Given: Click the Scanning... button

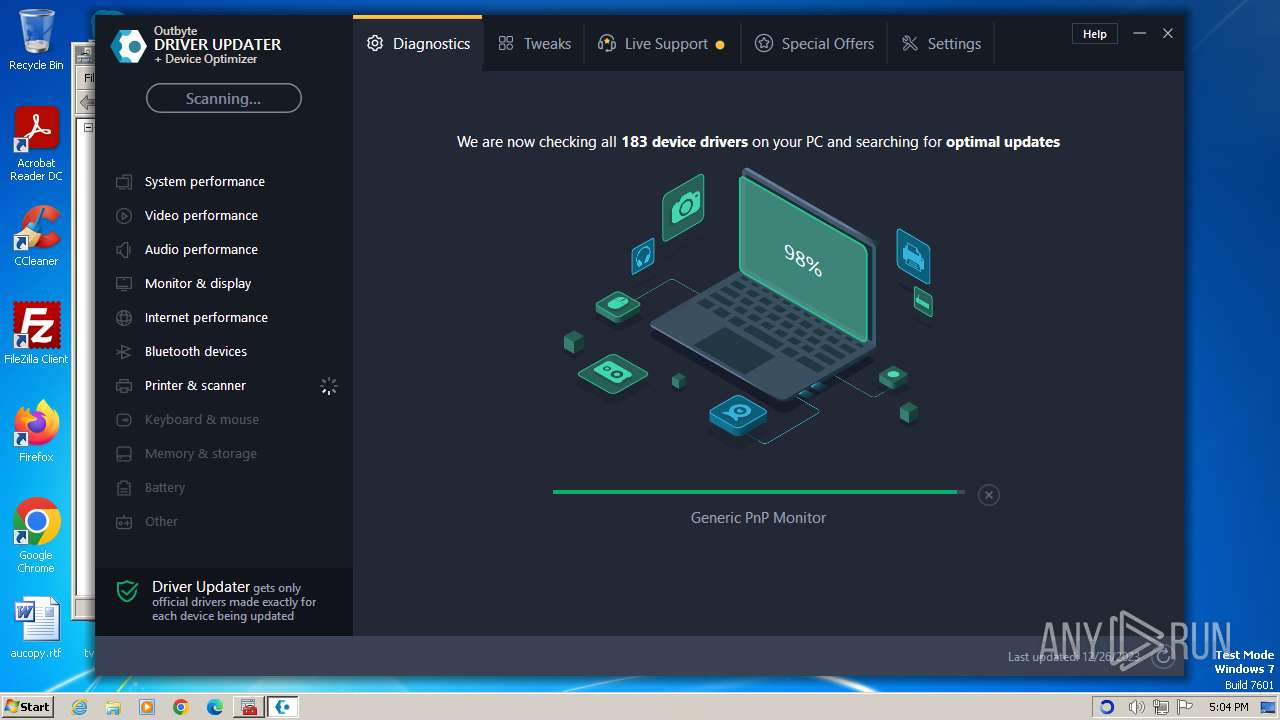Looking at the screenshot, I should (x=223, y=98).
